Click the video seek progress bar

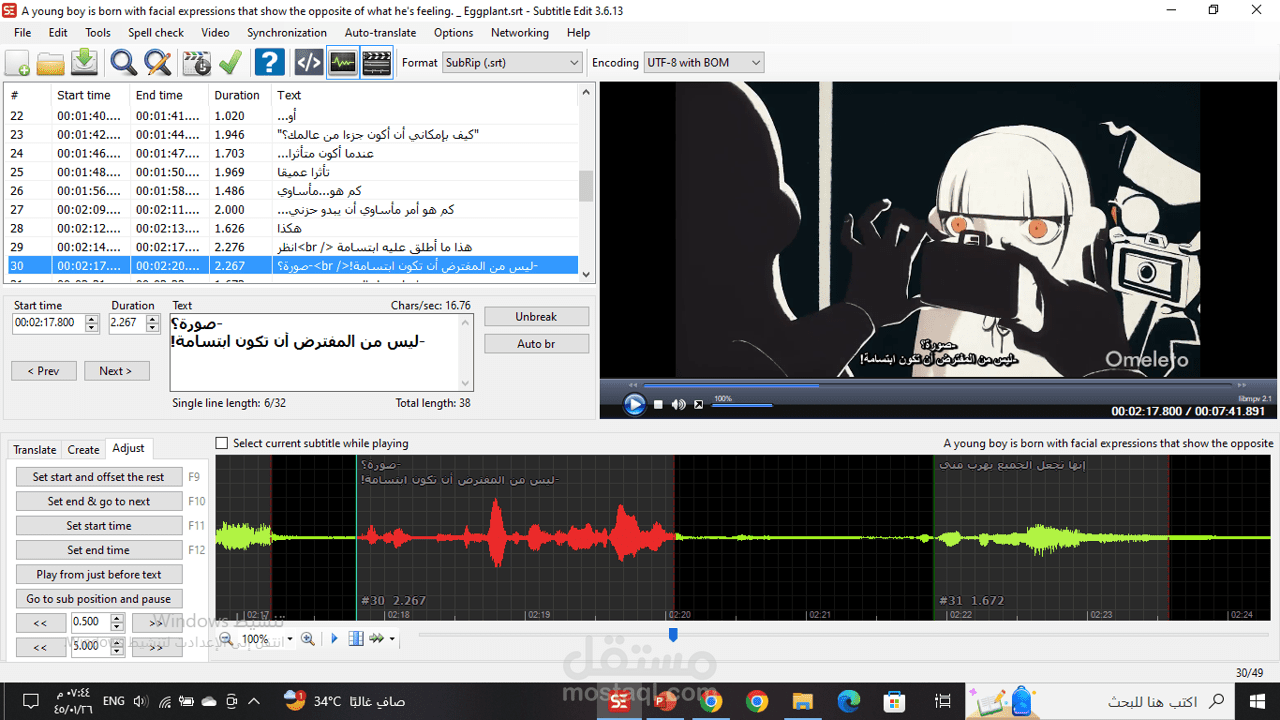point(937,385)
